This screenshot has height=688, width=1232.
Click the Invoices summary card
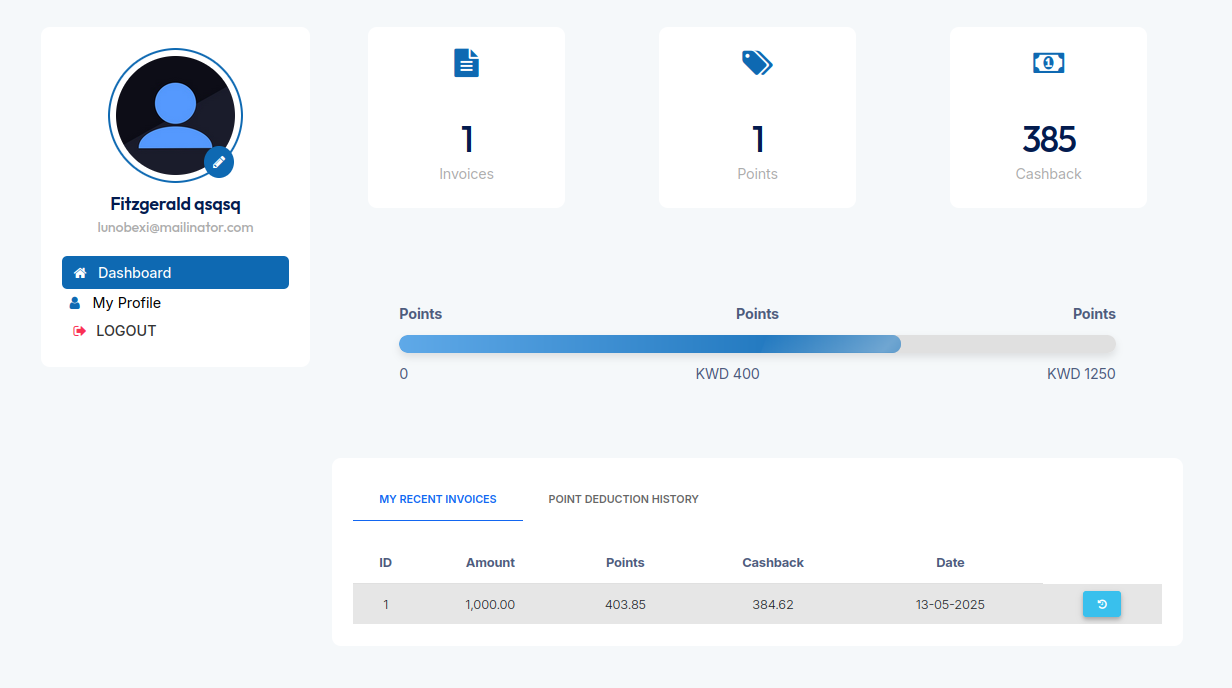pyautogui.click(x=466, y=117)
